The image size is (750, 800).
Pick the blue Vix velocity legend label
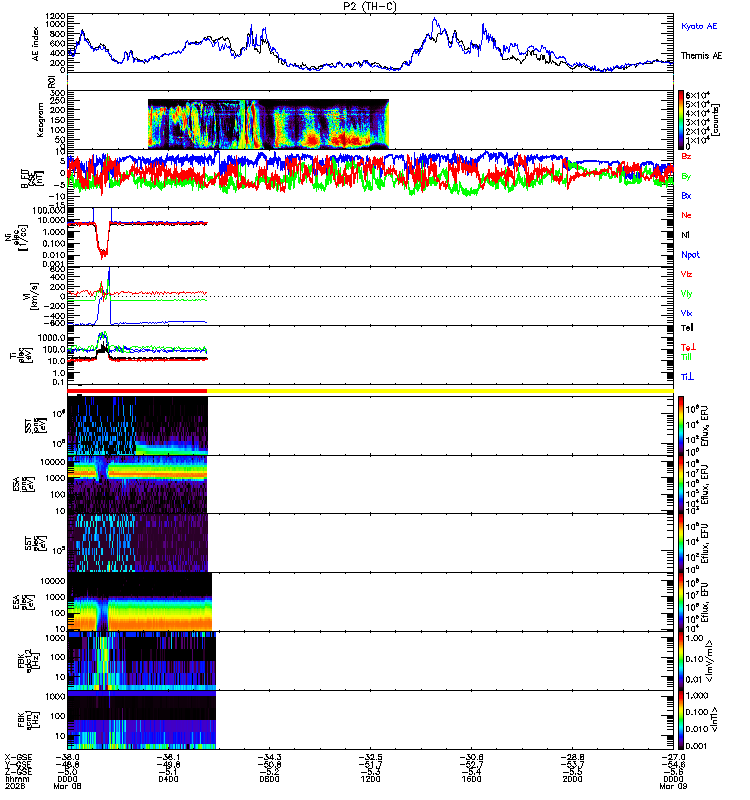pos(686,313)
